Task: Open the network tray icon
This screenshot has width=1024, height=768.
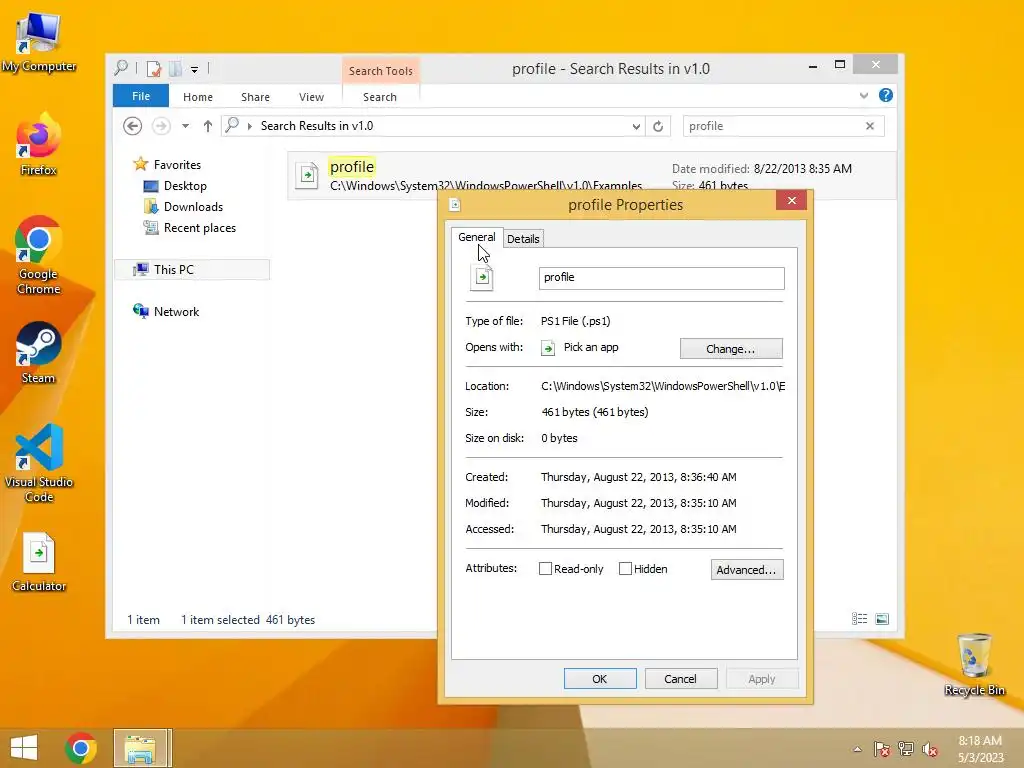Action: (906, 750)
